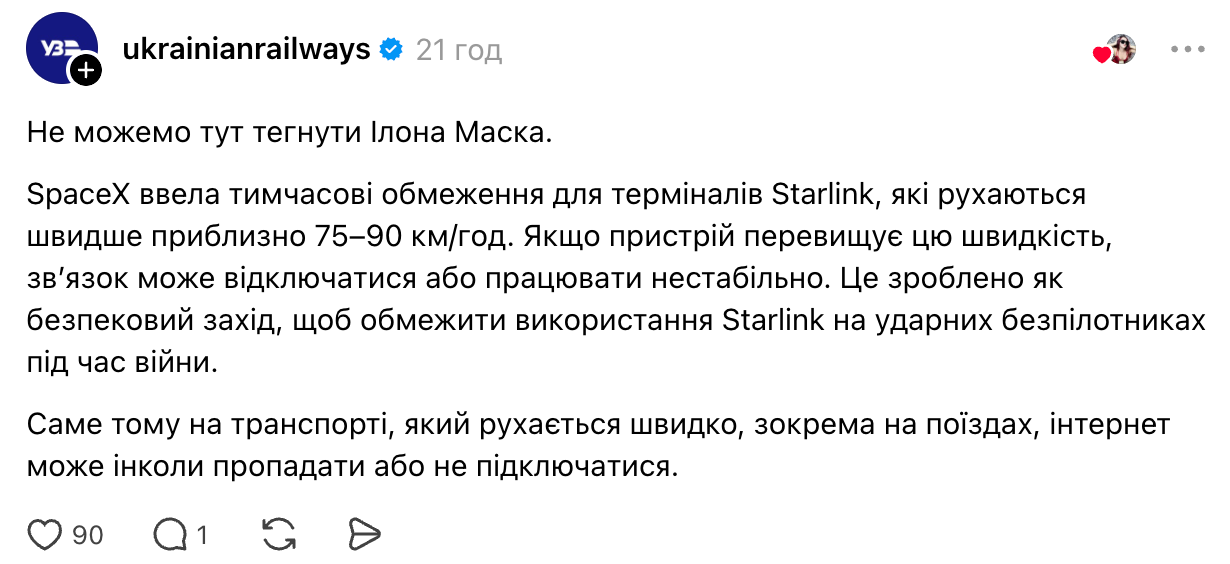This screenshot has width=1230, height=564.
Task: Like the post with the heart icon
Action: coord(45,534)
